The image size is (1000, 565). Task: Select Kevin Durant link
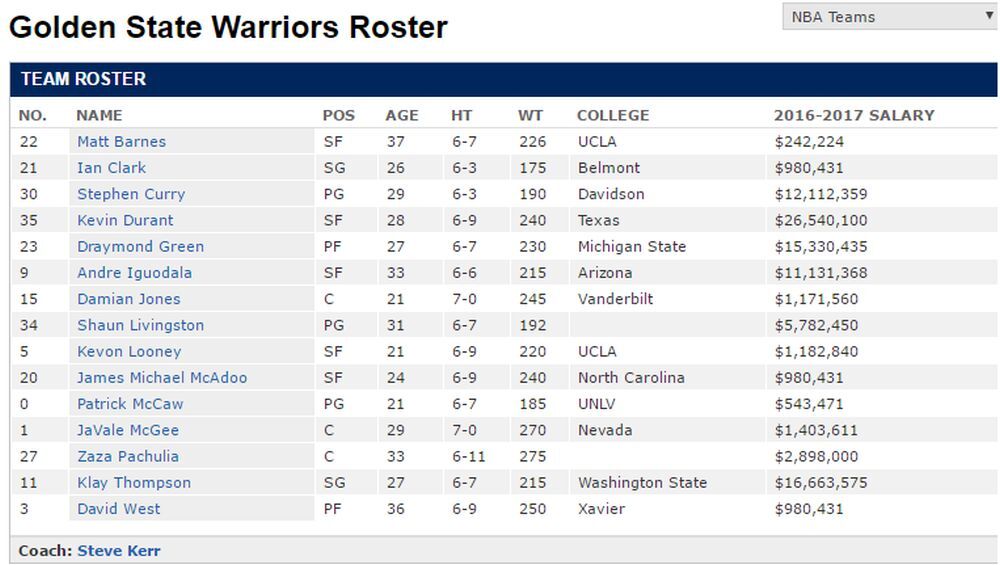coord(125,220)
